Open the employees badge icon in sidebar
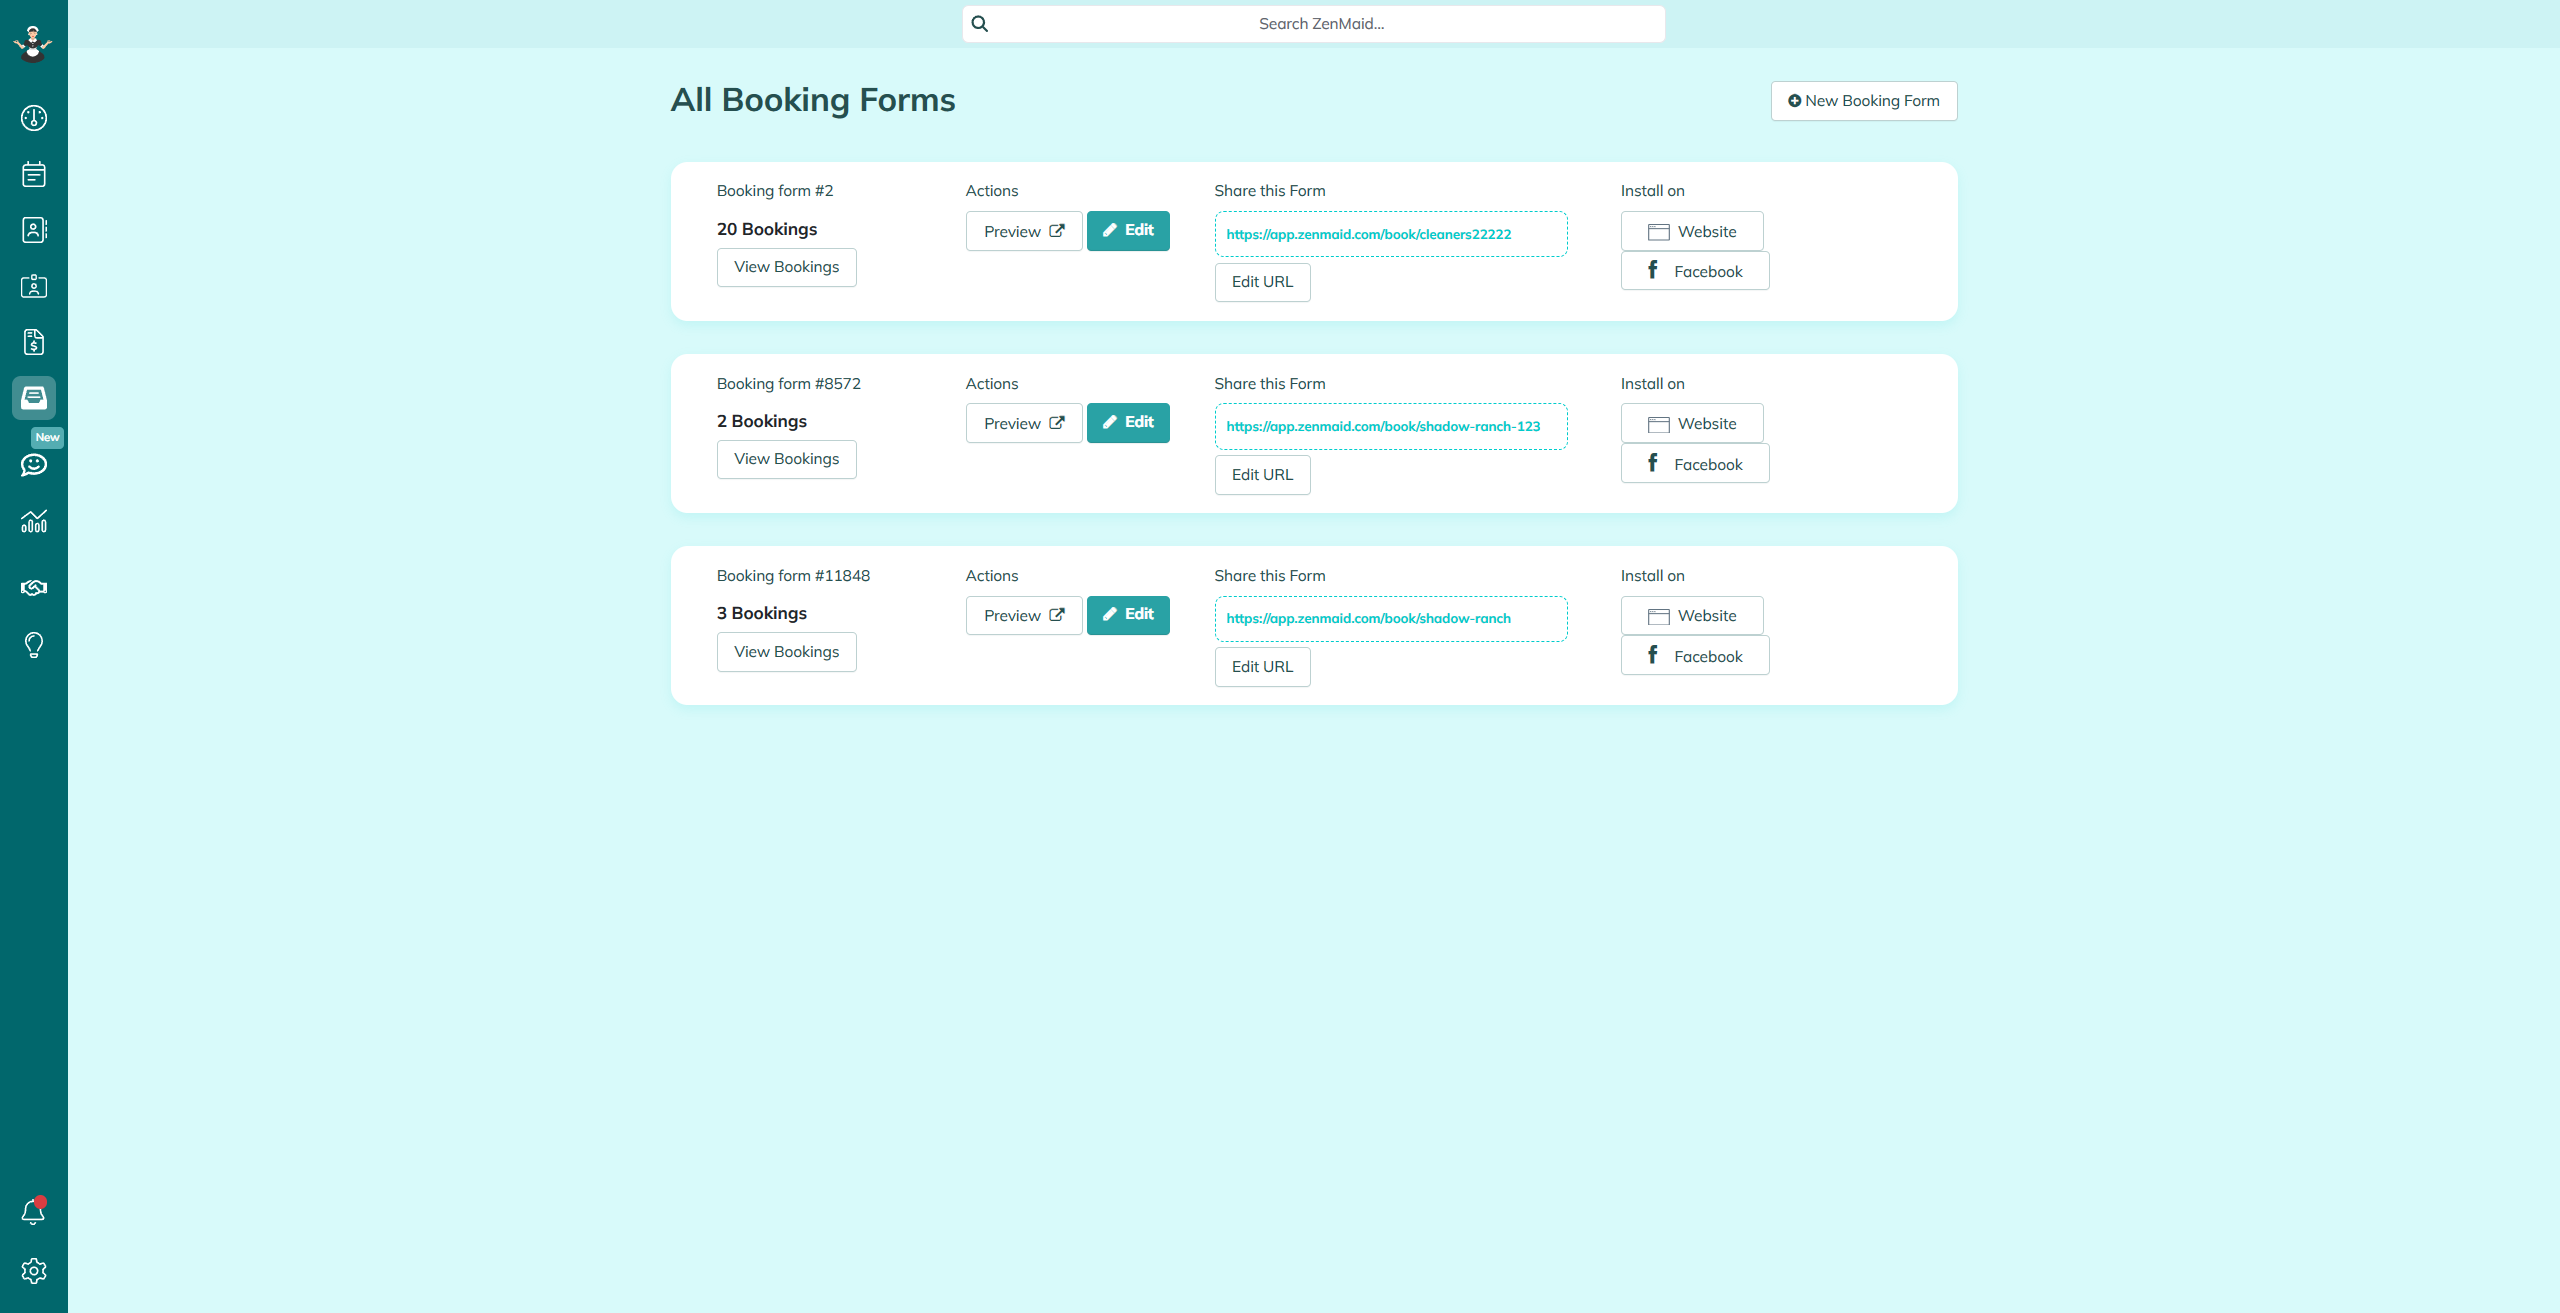 pyautogui.click(x=34, y=286)
